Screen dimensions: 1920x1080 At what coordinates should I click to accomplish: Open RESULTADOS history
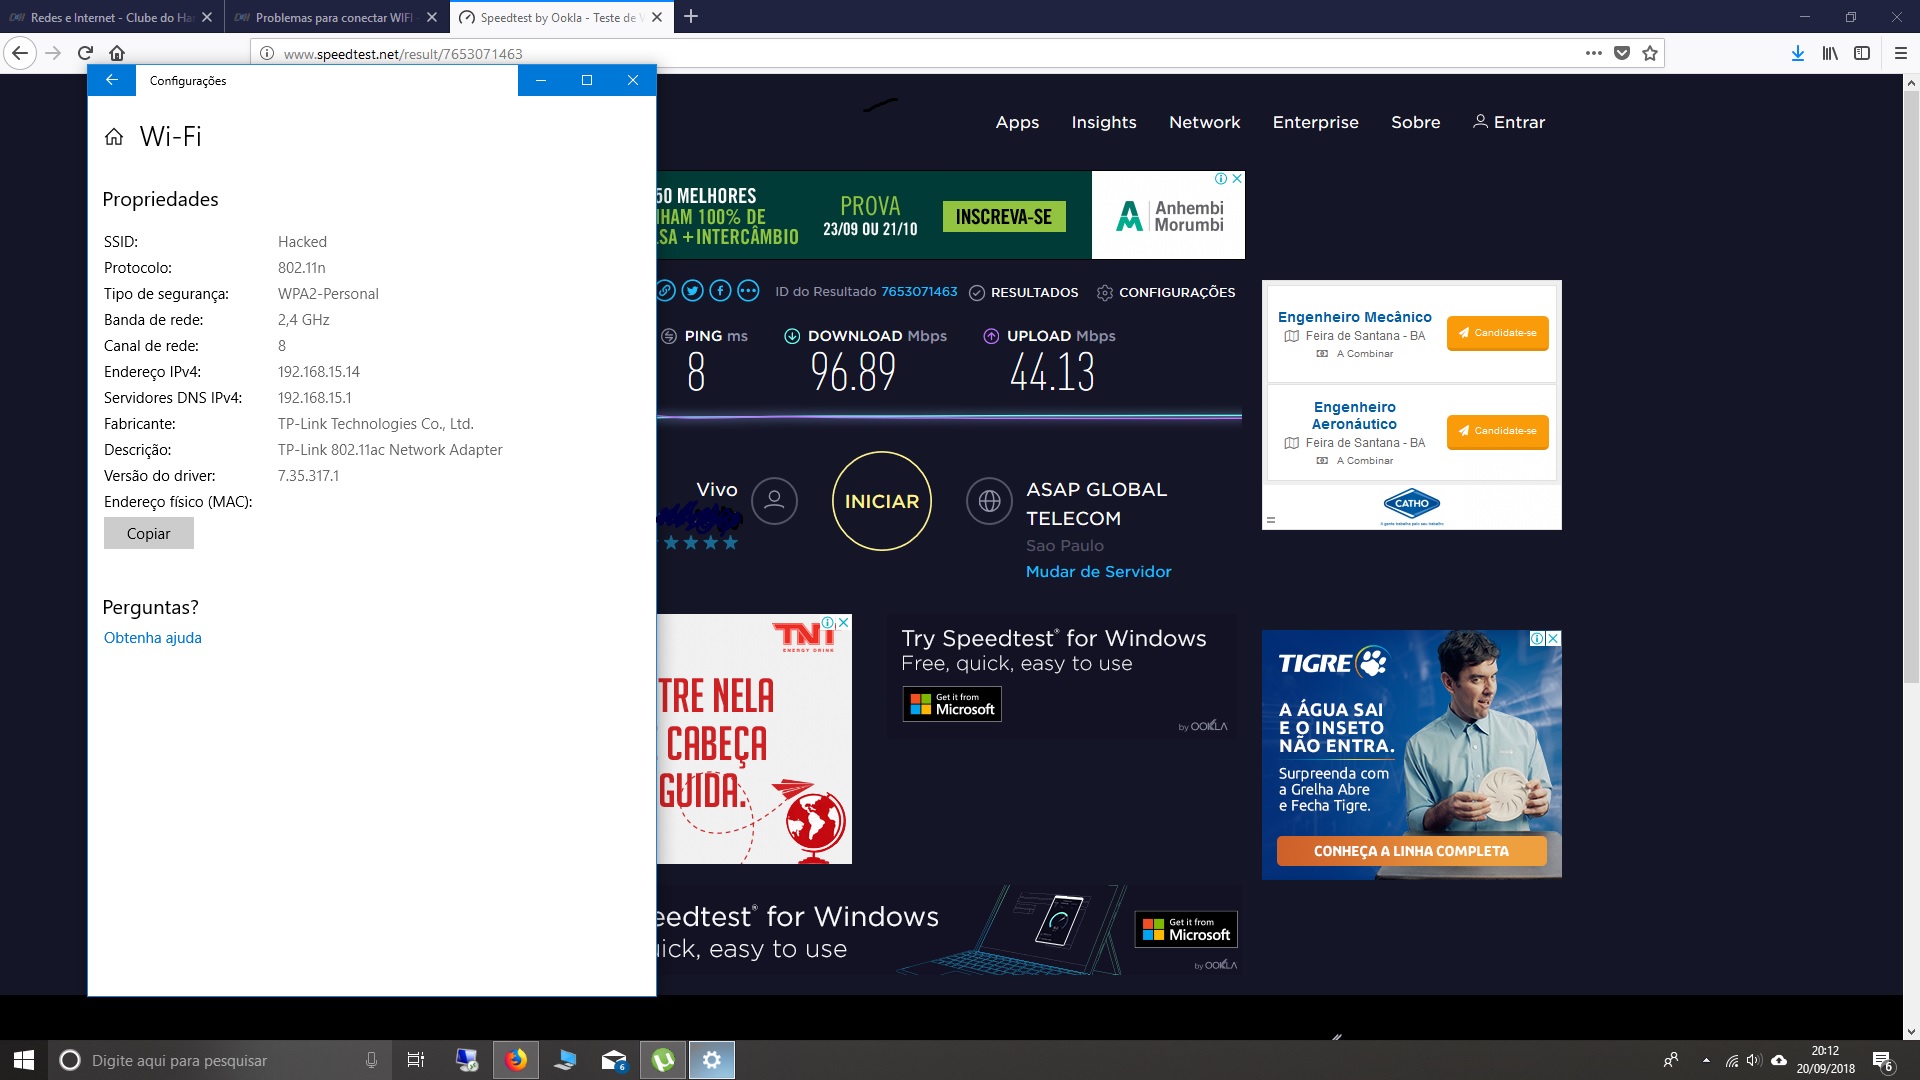click(x=1024, y=292)
